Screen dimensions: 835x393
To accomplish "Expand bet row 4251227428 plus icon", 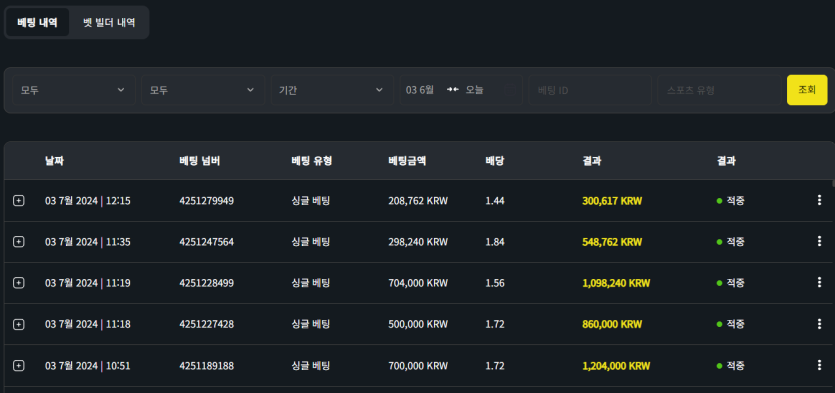I will tap(19, 324).
